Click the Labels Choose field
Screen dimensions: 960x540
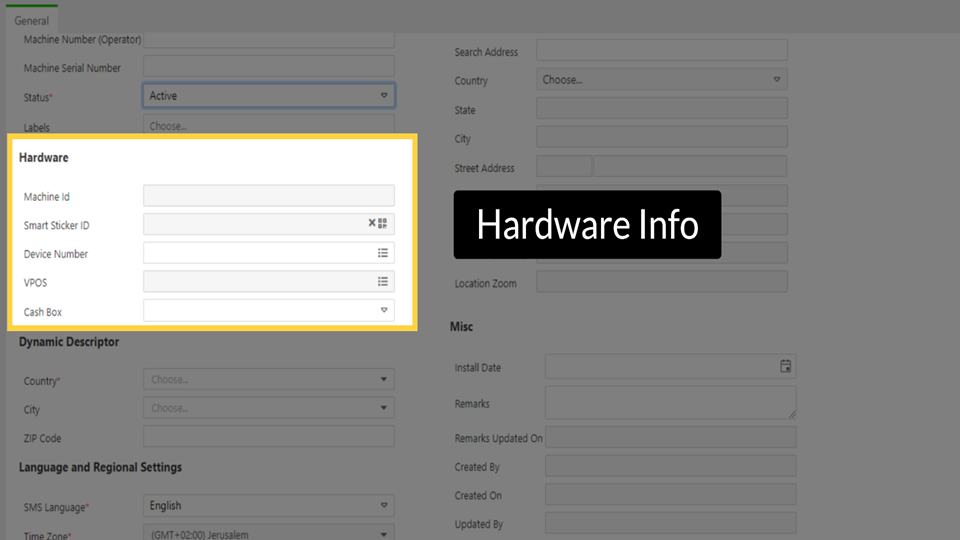[x=268, y=127]
